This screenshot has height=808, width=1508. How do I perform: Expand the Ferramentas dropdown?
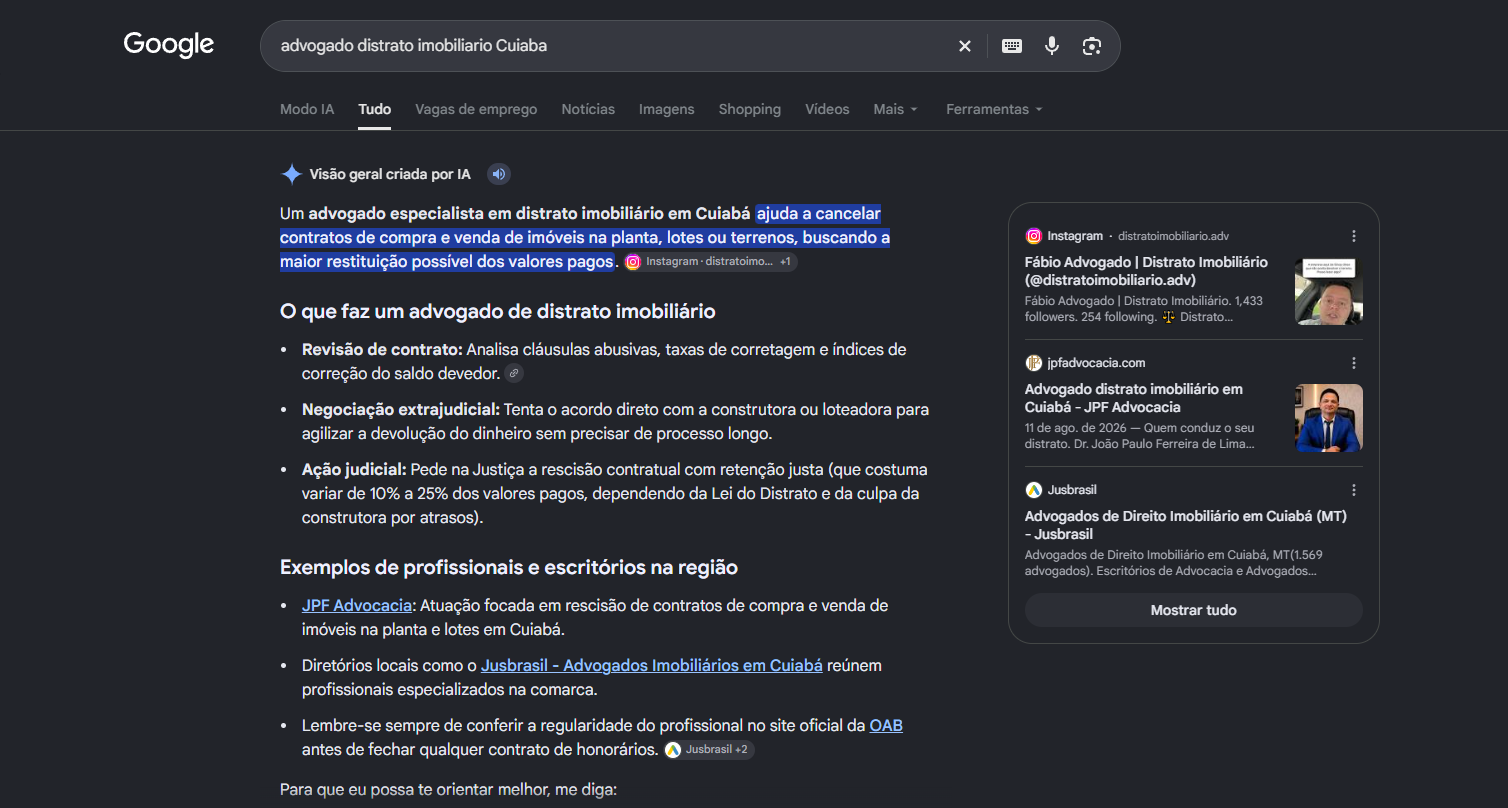994,109
